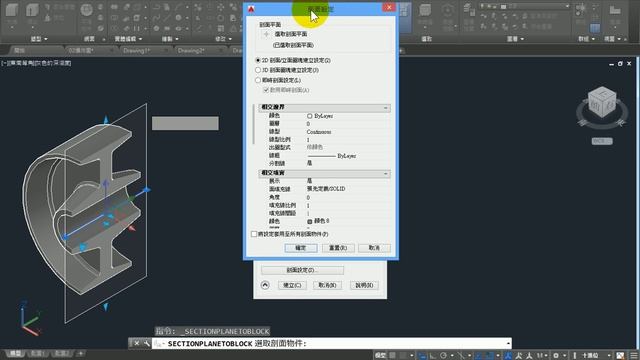Click the clean screen icon in status bar
Image resolution: width=640 pixels, height=360 pixels.
(x=620, y=356)
